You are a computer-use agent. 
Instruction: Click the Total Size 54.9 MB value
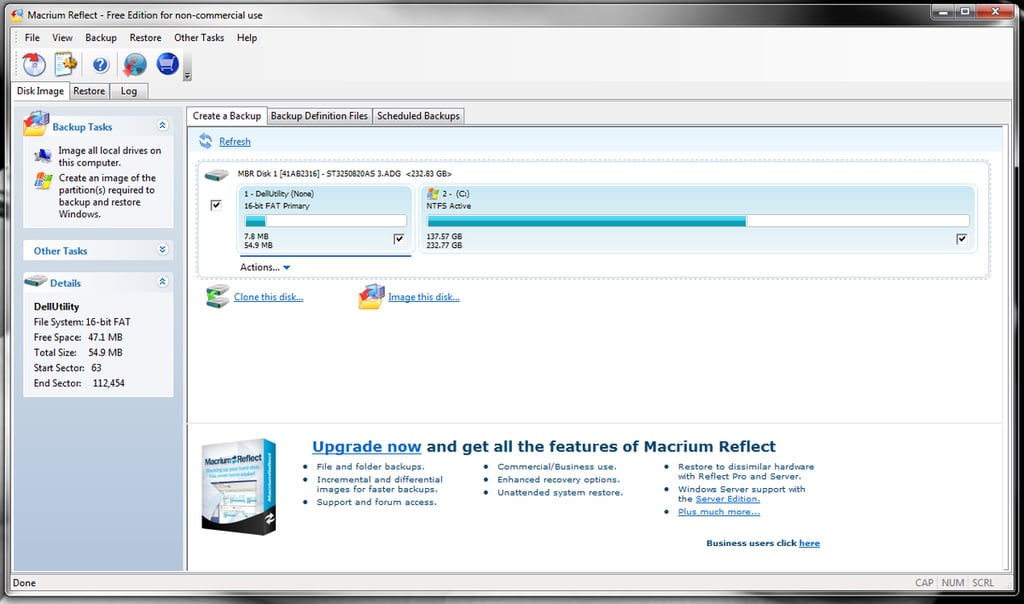tap(105, 353)
